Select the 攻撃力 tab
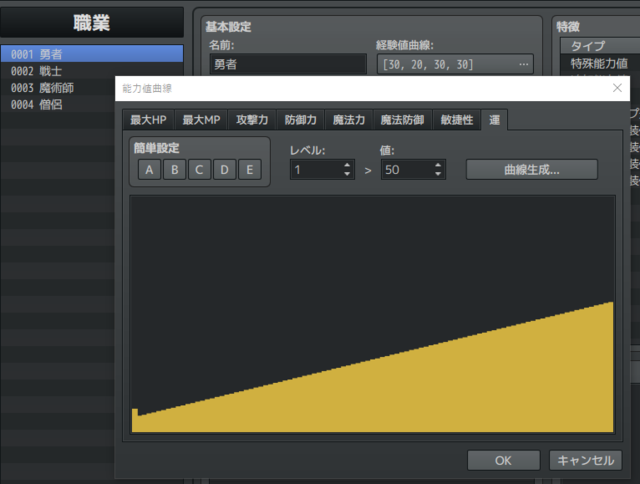Screen dimensions: 640x484 [252, 120]
